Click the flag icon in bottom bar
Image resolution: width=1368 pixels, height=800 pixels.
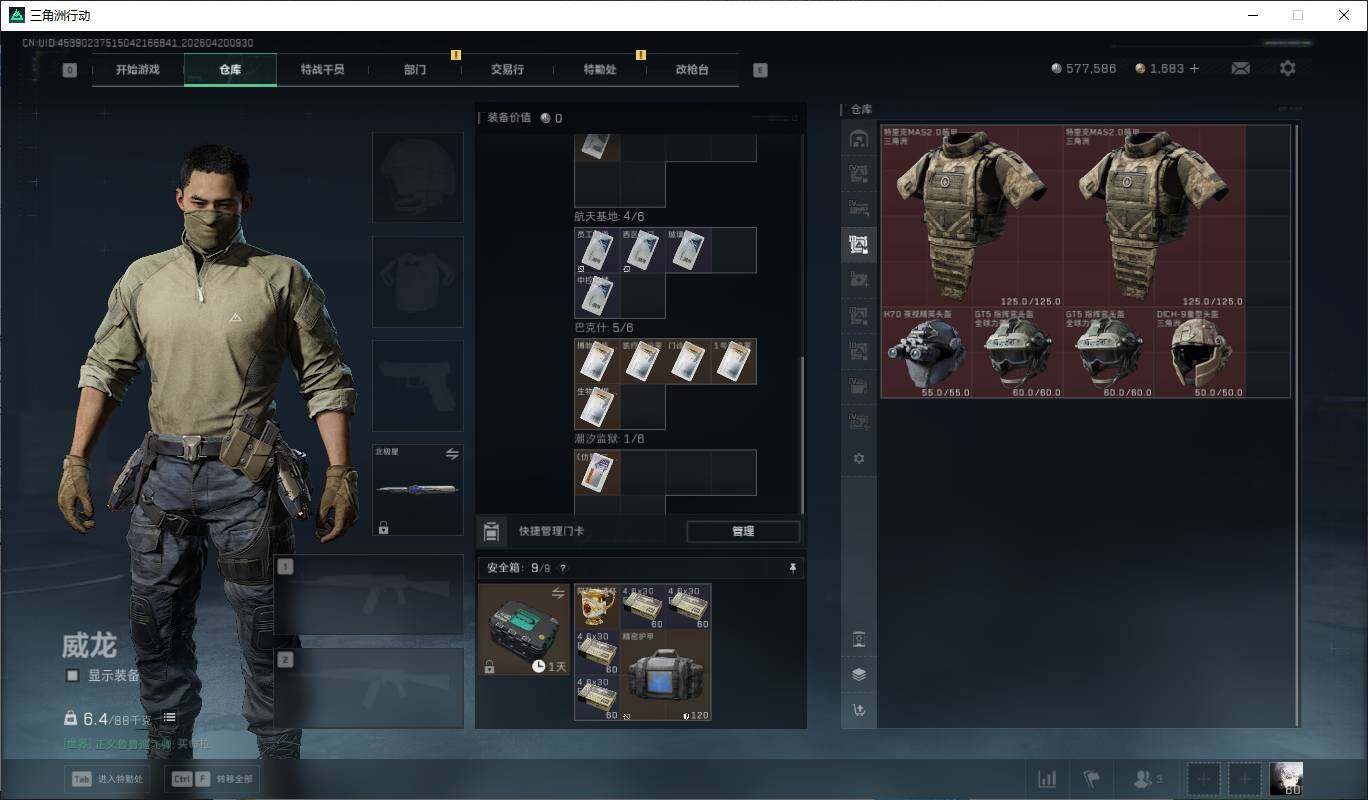point(1091,778)
